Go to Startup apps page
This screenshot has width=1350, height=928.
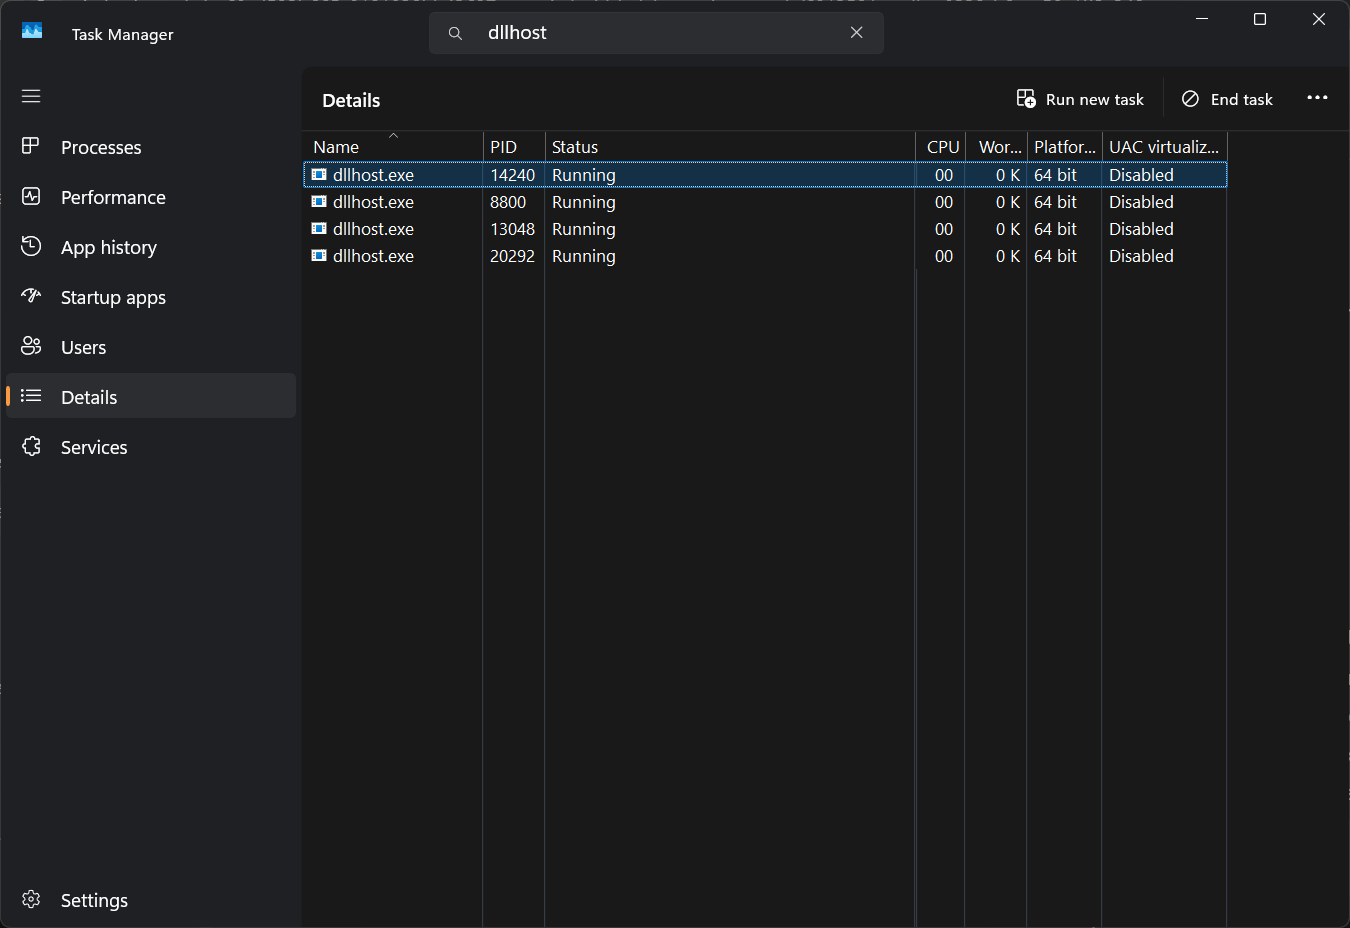pyautogui.click(x=113, y=297)
